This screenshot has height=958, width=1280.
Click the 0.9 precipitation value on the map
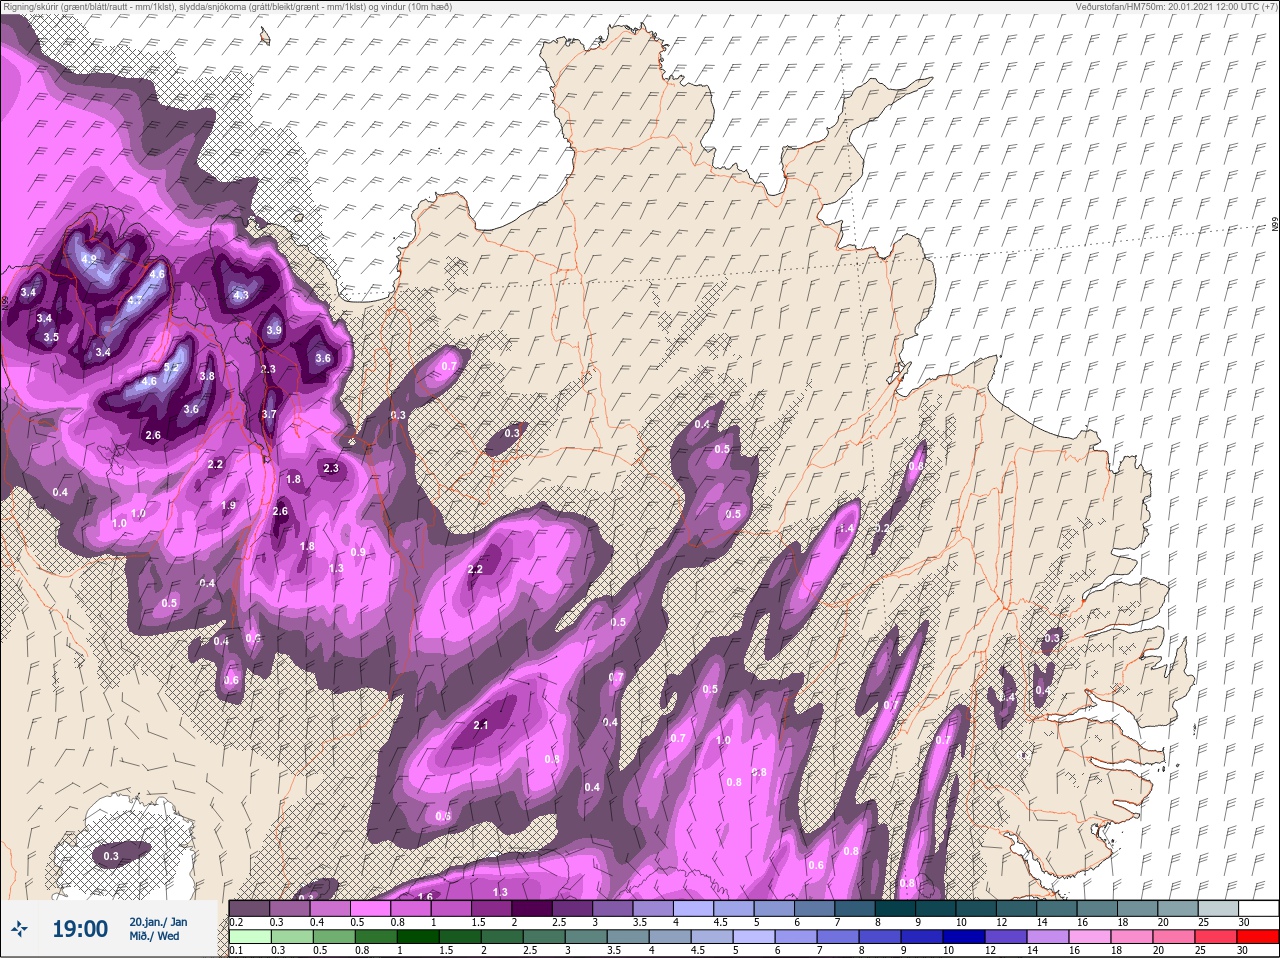pos(358,552)
